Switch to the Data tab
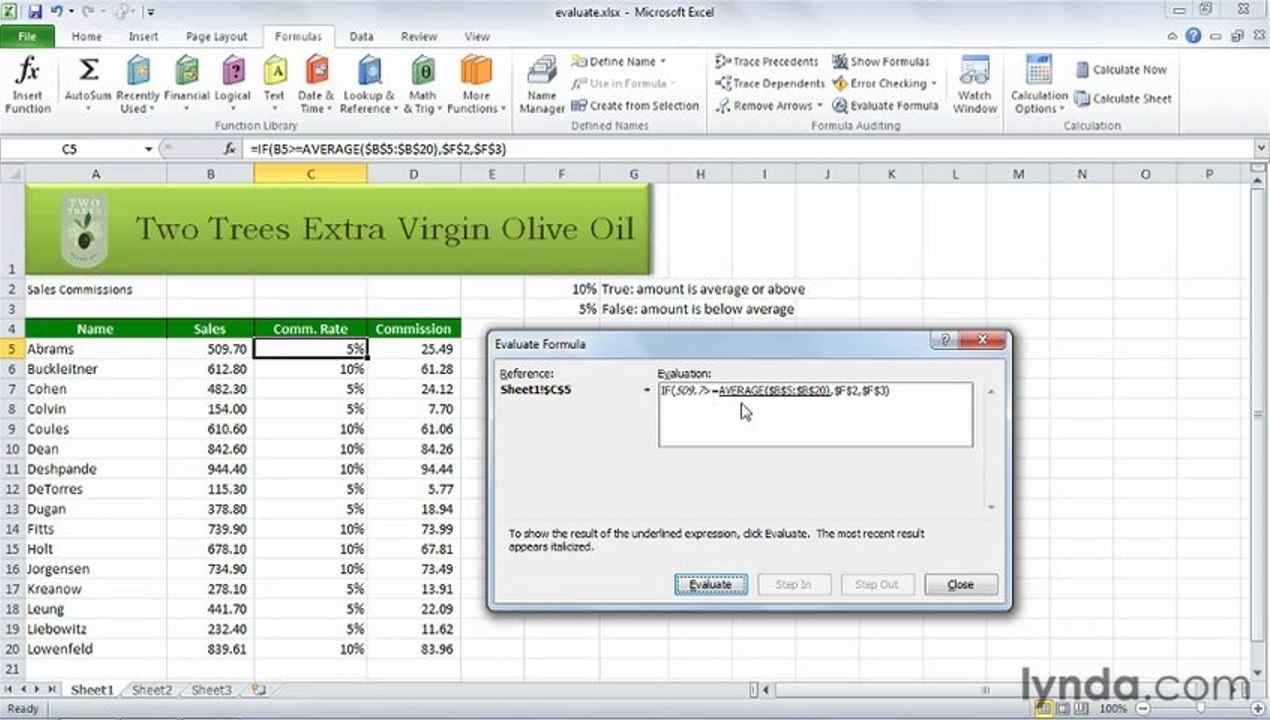This screenshot has height=720, width=1270. tap(361, 36)
